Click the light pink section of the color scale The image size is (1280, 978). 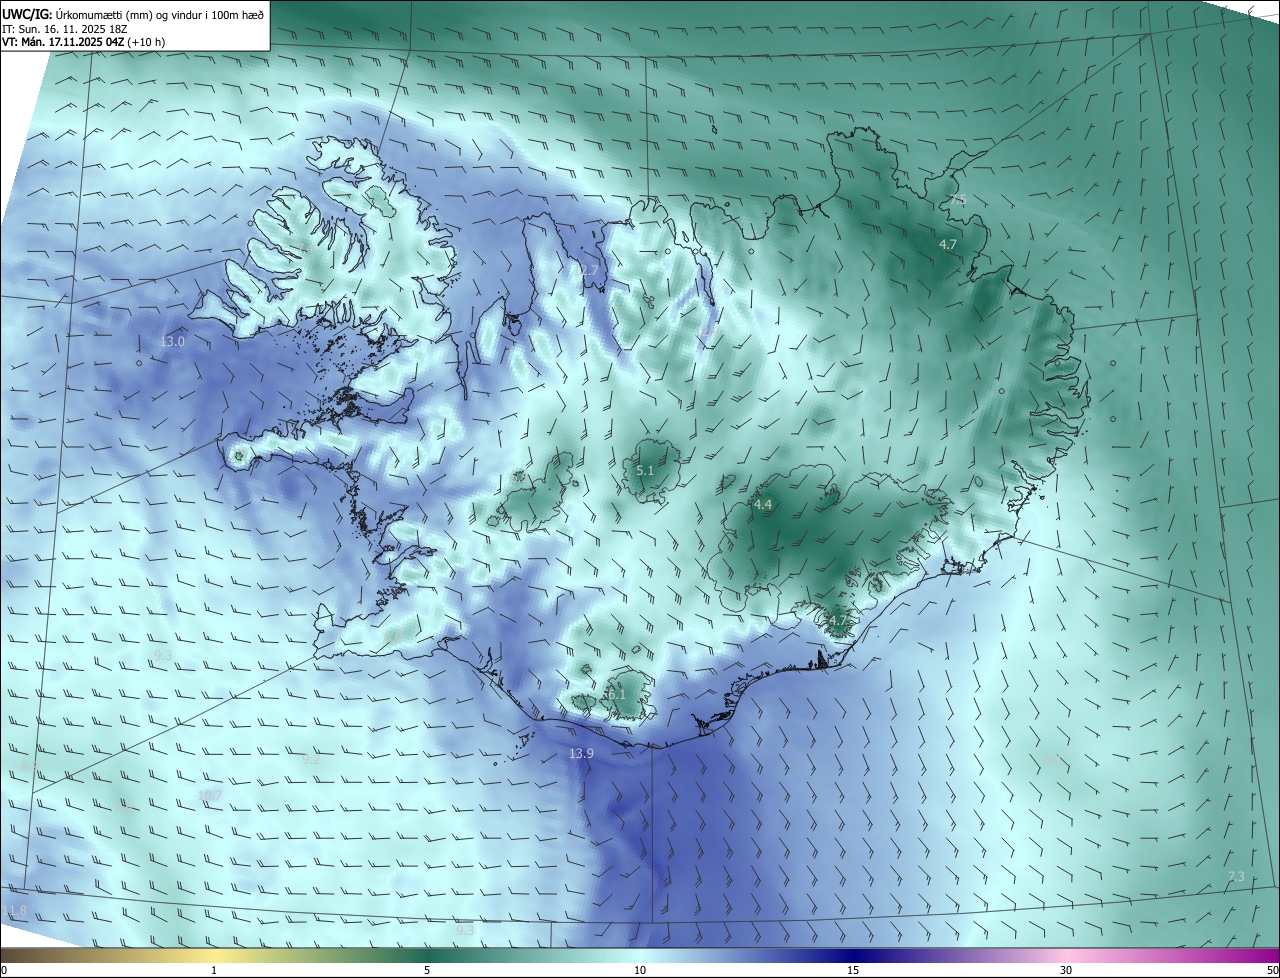click(1066, 955)
